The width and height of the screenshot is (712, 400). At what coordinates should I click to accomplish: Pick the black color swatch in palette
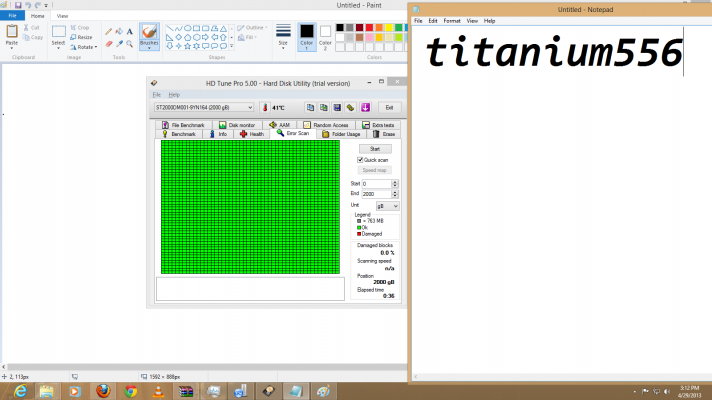coord(340,28)
